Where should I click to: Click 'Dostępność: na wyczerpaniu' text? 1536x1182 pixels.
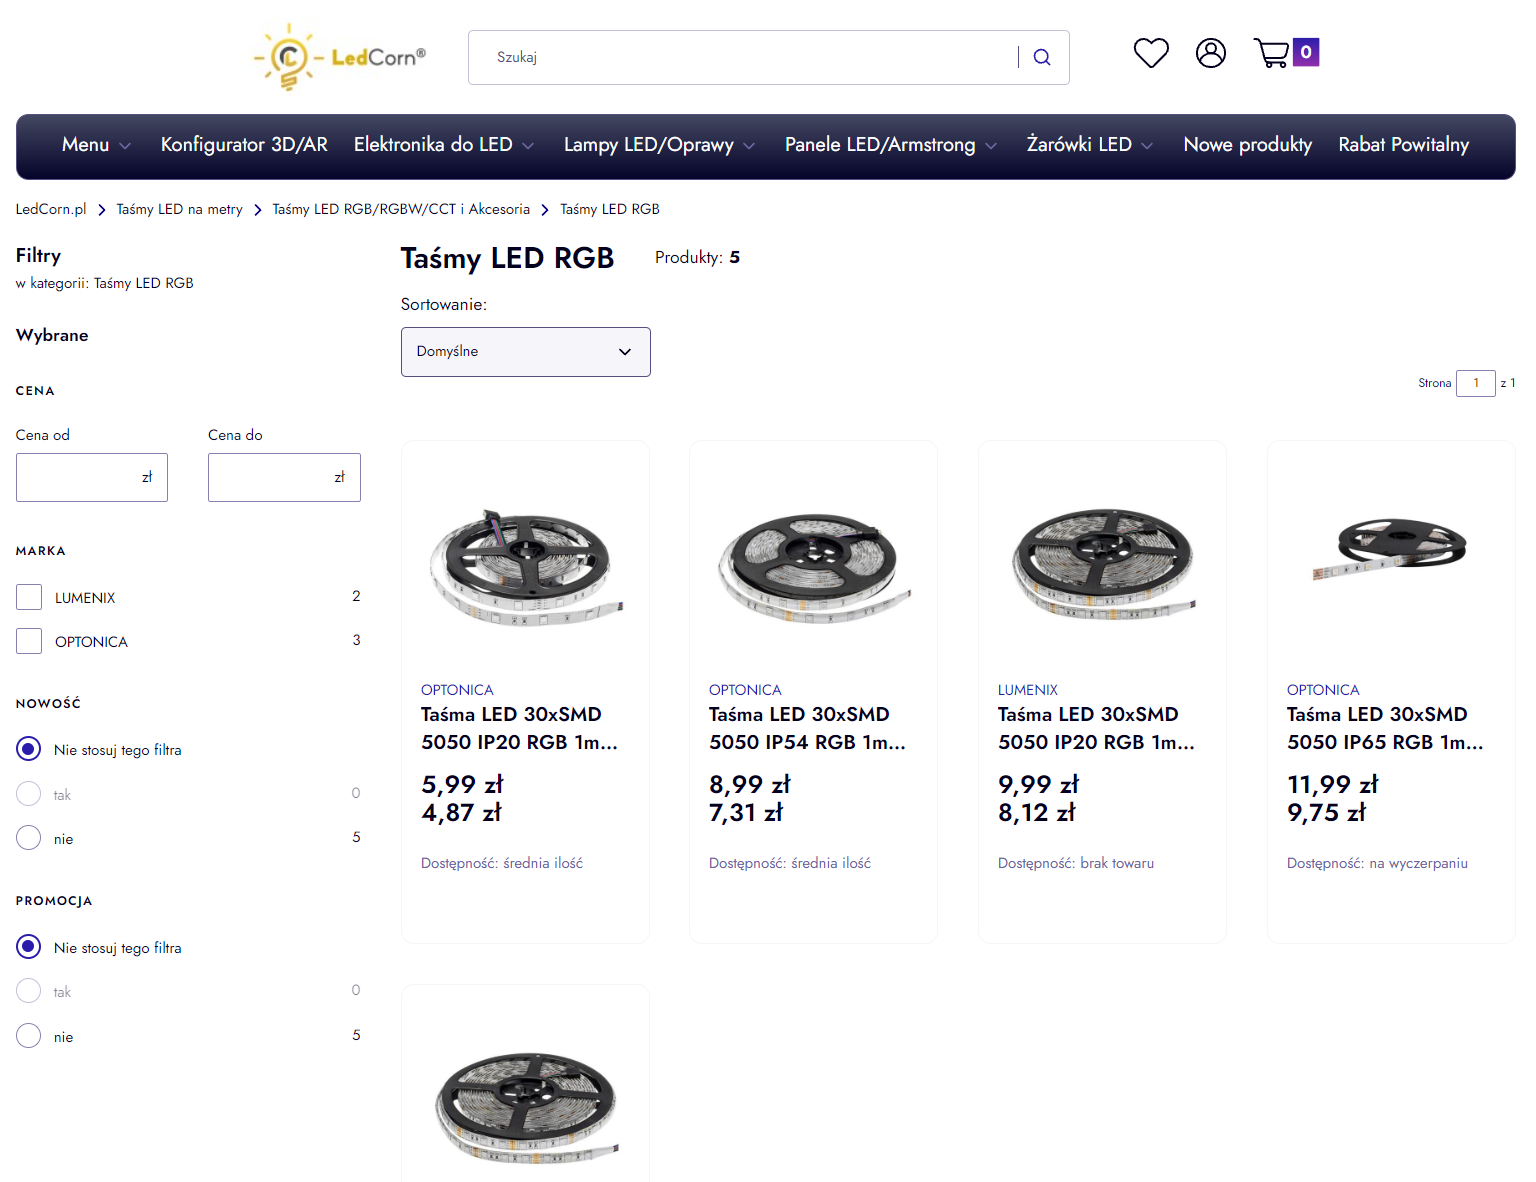1377,863
